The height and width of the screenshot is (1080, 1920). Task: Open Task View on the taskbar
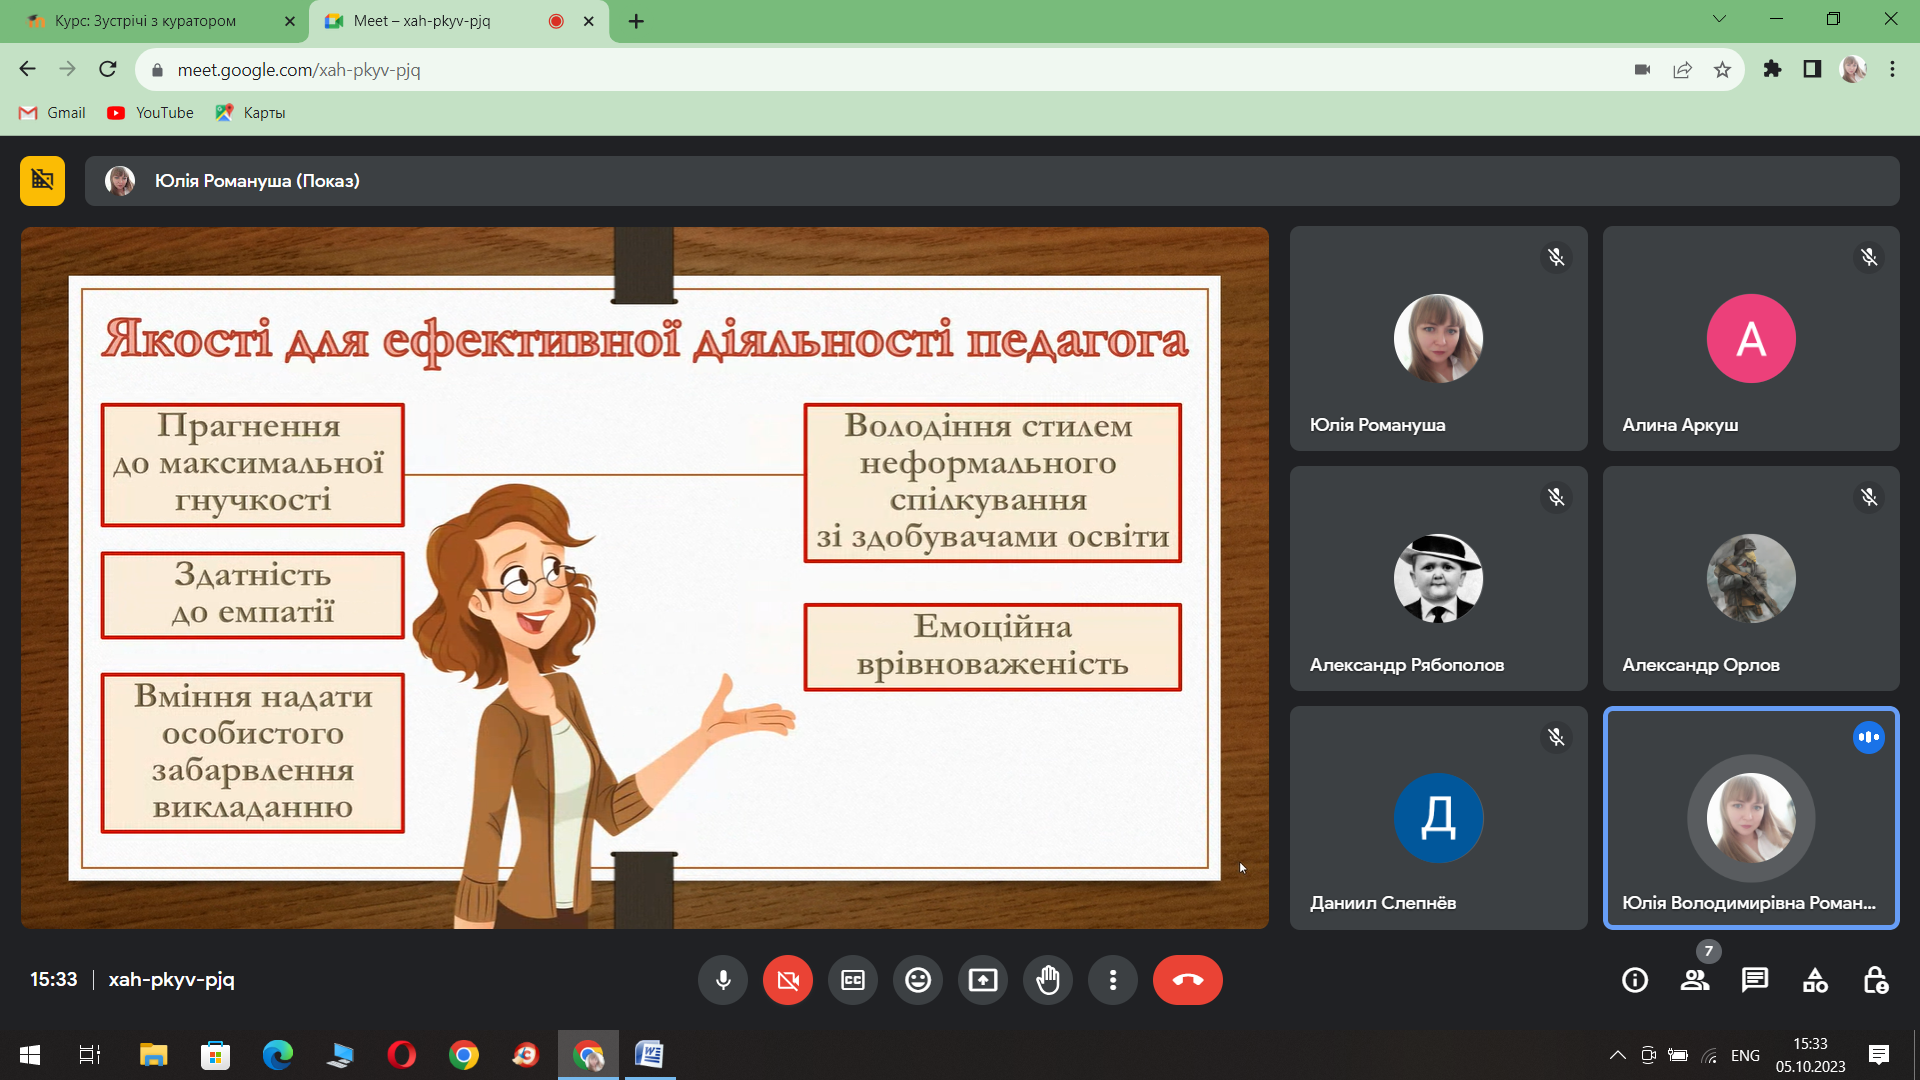(90, 1055)
